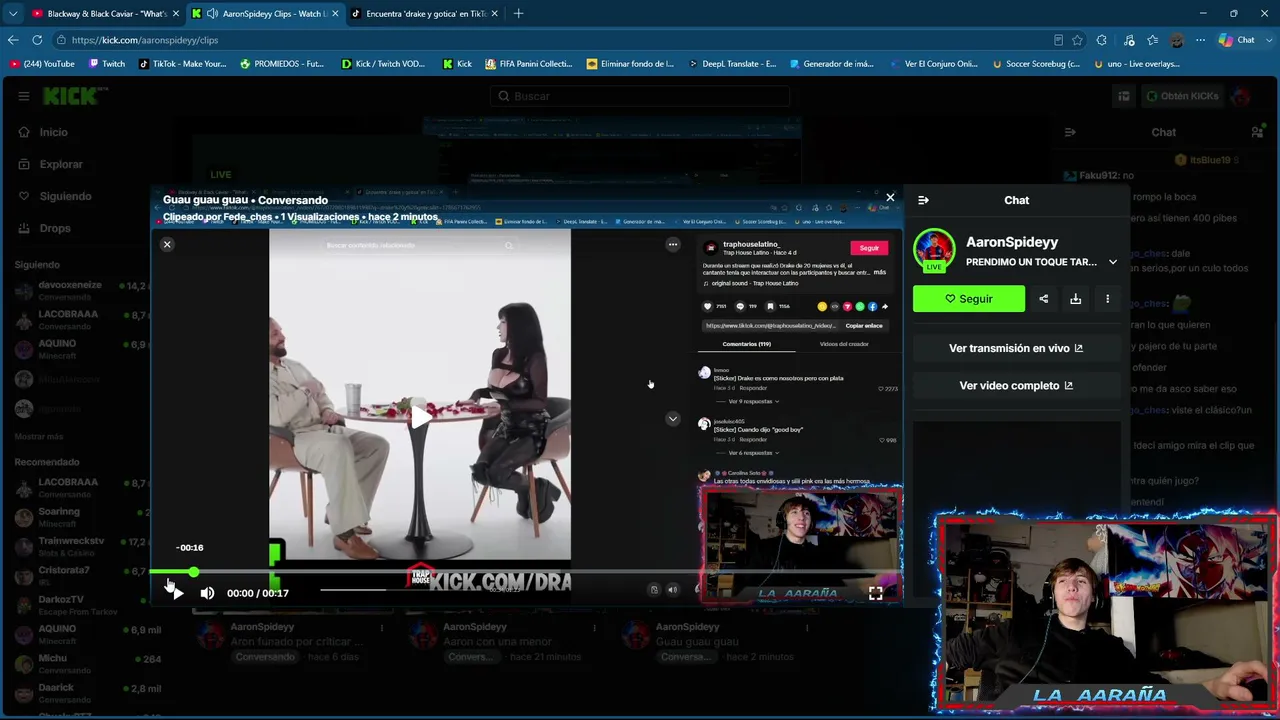Open the 'uno - Live overlays' bookmark
1280x720 pixels.
pyautogui.click(x=1137, y=64)
